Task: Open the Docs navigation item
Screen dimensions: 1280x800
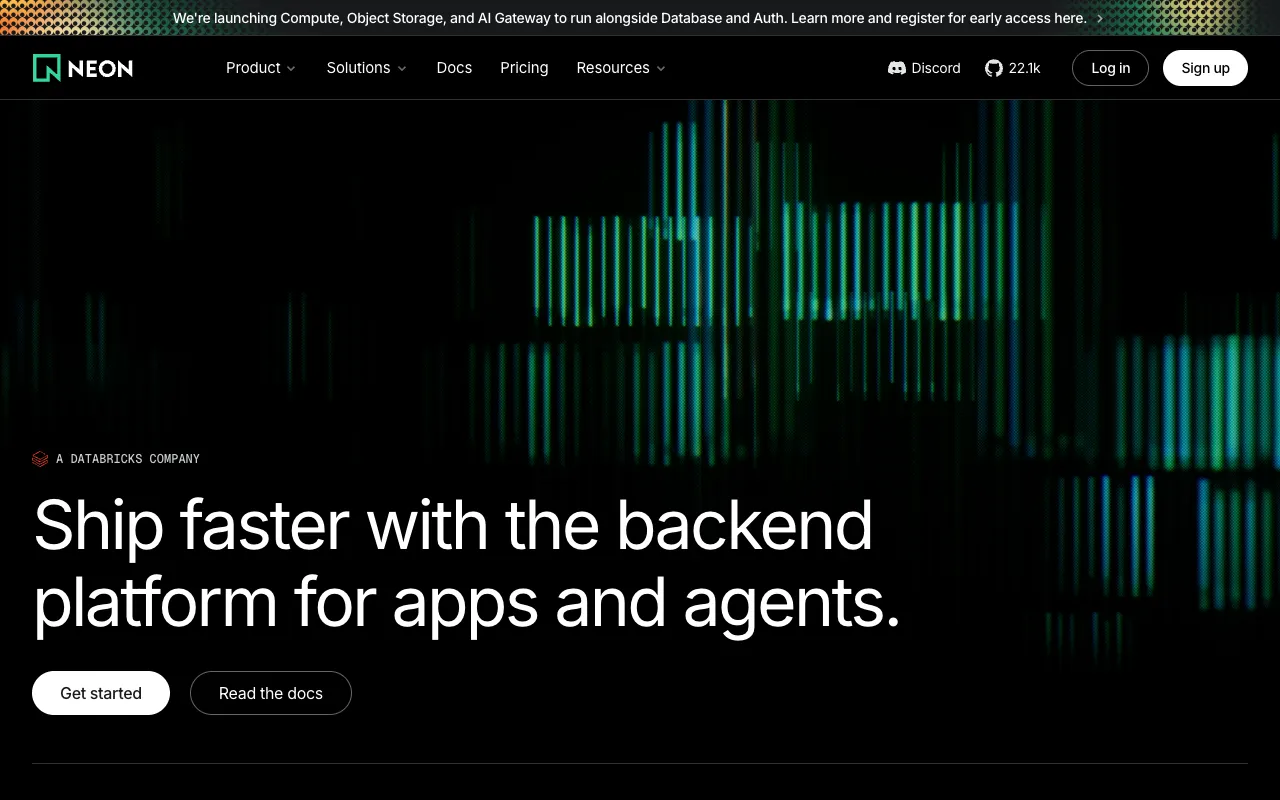Action: pyautogui.click(x=454, y=68)
